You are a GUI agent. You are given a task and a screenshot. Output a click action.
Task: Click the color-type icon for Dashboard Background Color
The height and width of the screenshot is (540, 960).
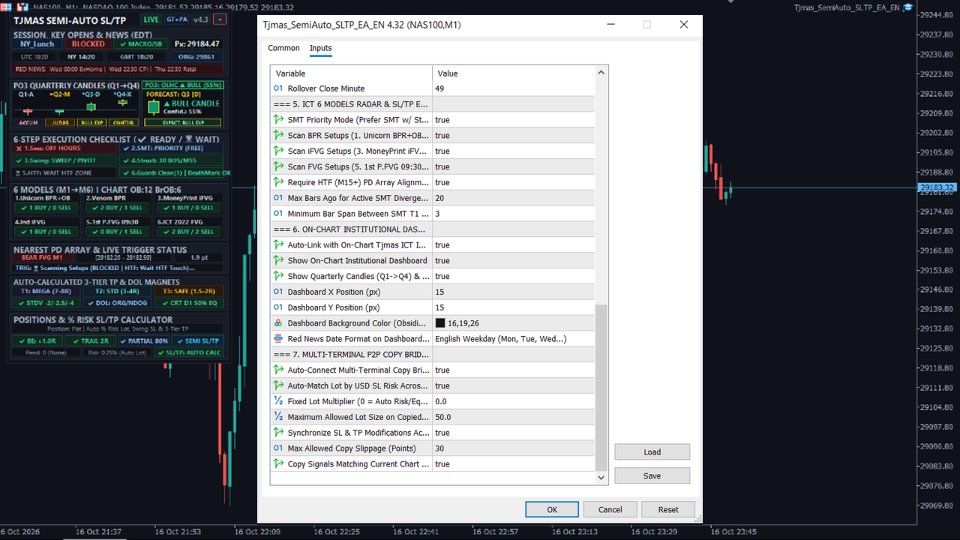(278, 323)
